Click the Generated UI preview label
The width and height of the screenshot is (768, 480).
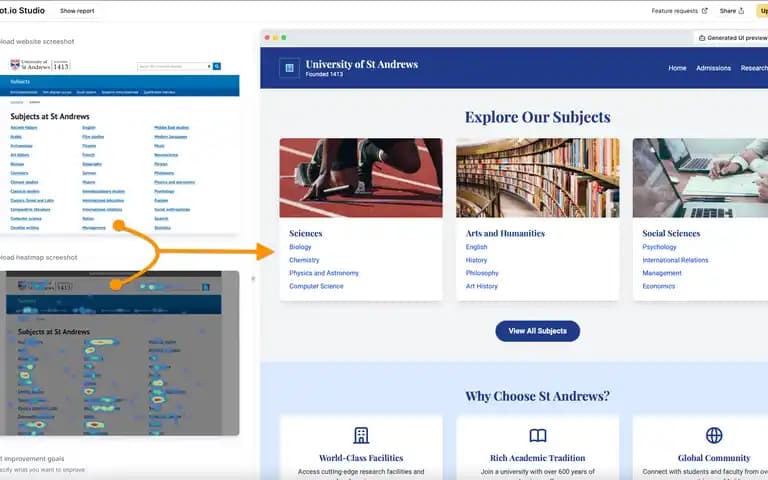tap(737, 38)
